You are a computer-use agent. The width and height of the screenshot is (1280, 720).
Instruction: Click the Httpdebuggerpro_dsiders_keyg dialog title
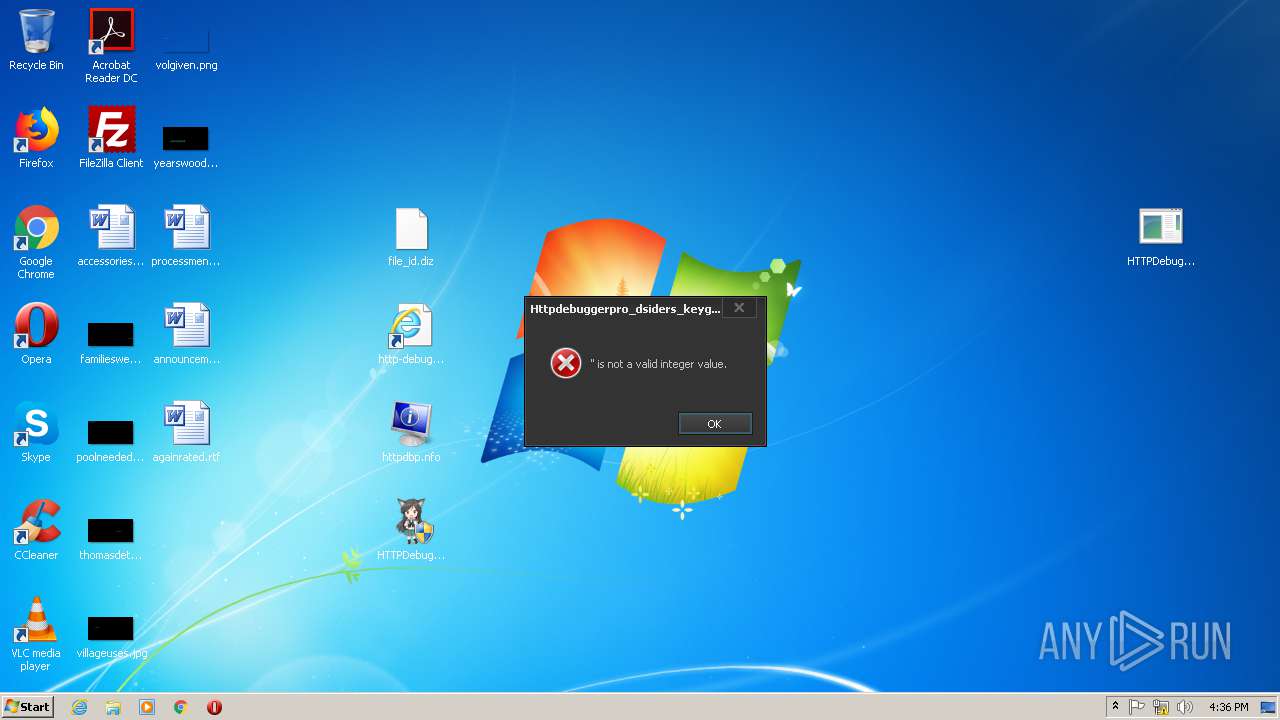(x=625, y=309)
